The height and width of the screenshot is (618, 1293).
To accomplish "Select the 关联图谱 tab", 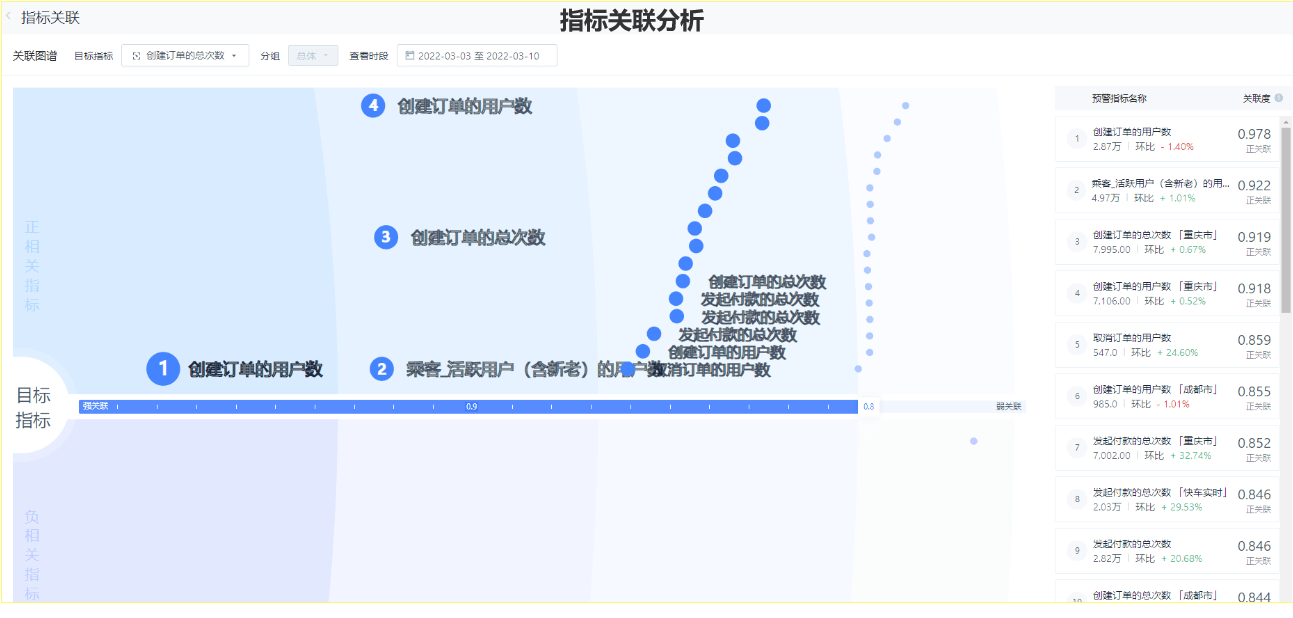I will pyautogui.click(x=35, y=56).
